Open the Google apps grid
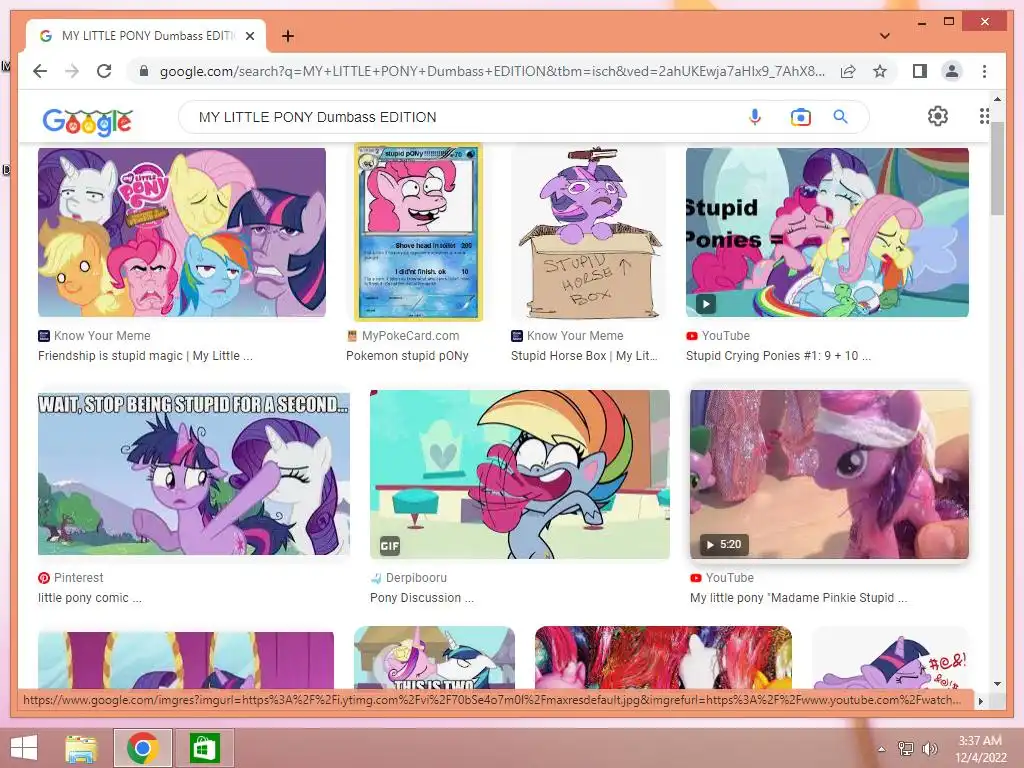 [984, 116]
